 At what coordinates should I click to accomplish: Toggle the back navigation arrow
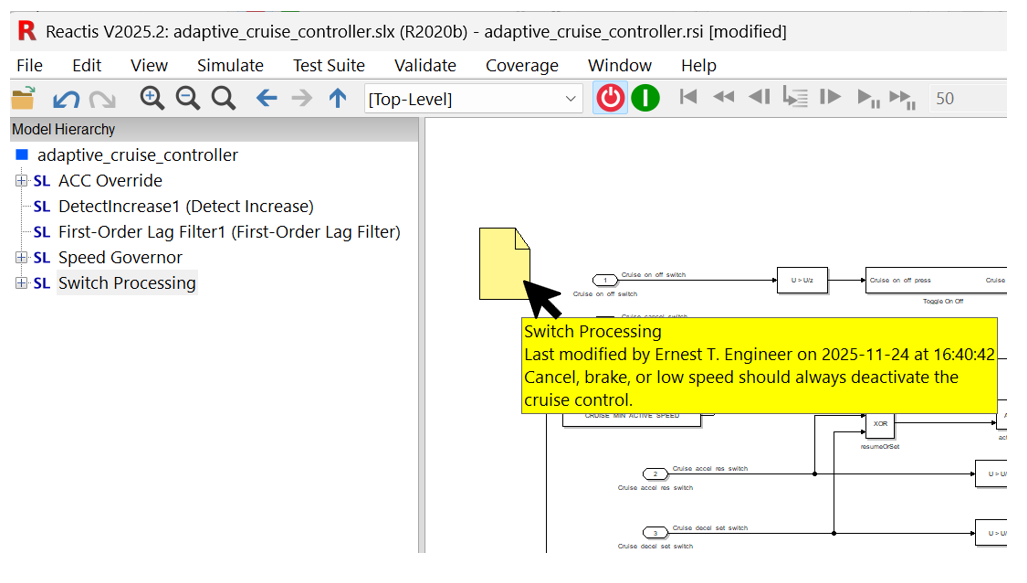tap(266, 98)
